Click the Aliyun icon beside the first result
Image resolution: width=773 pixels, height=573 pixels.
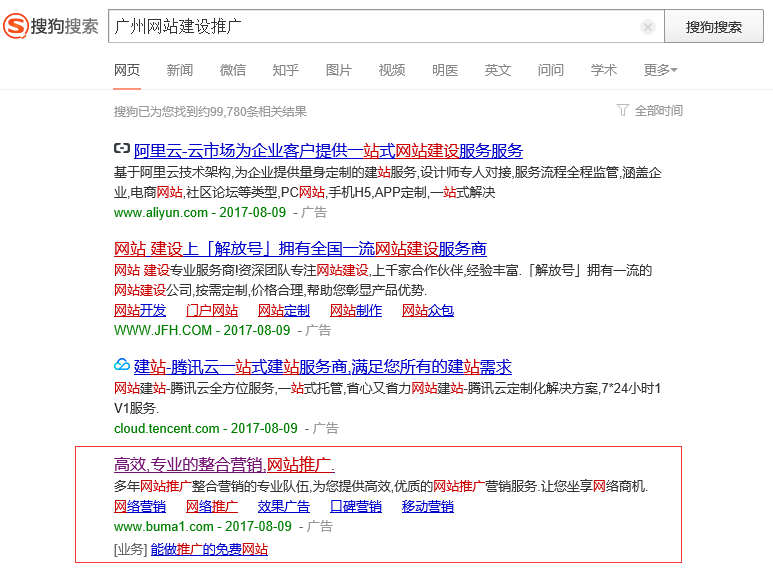coord(122,150)
